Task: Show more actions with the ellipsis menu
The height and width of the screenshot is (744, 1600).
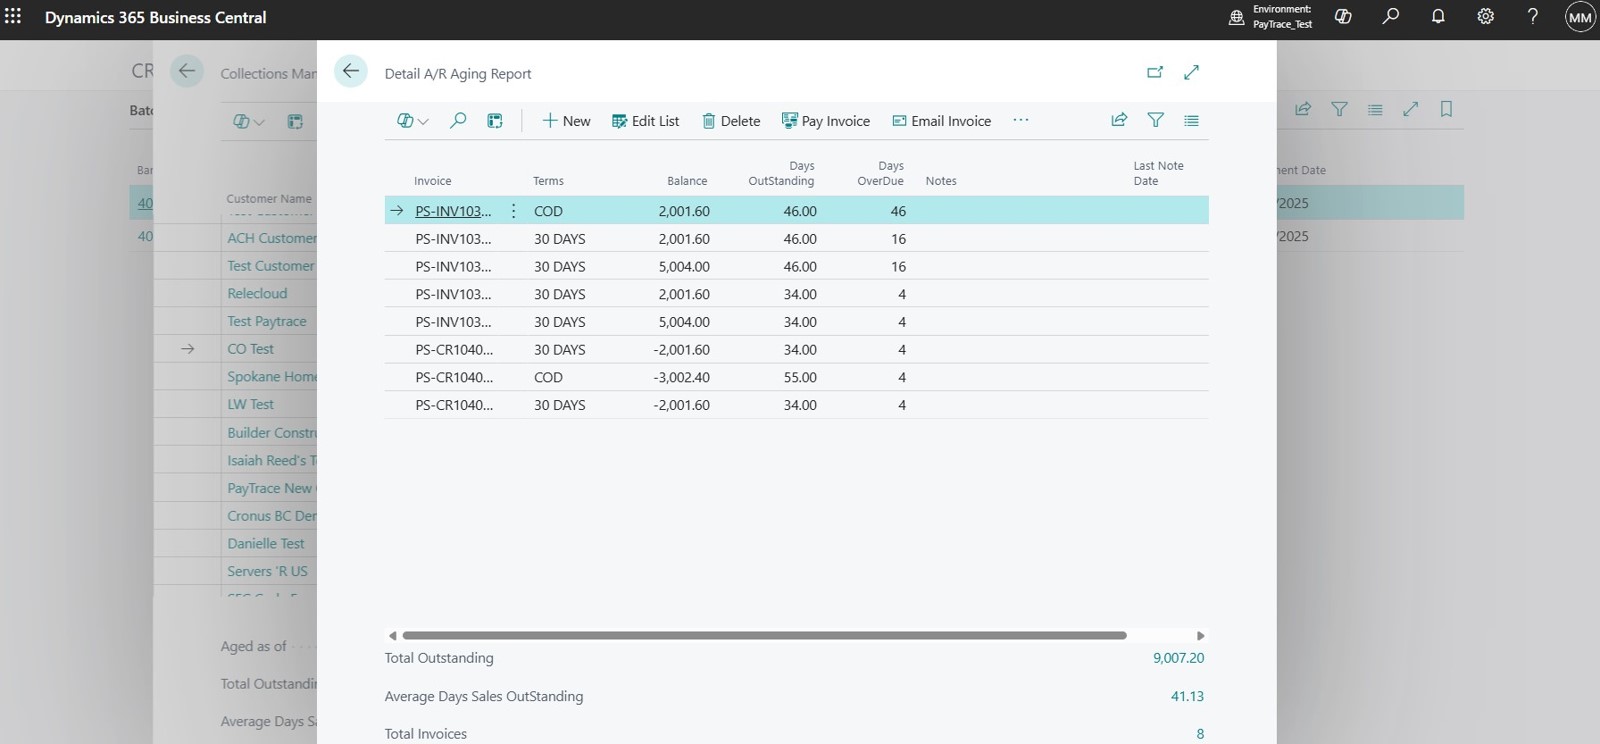Action: click(1020, 120)
